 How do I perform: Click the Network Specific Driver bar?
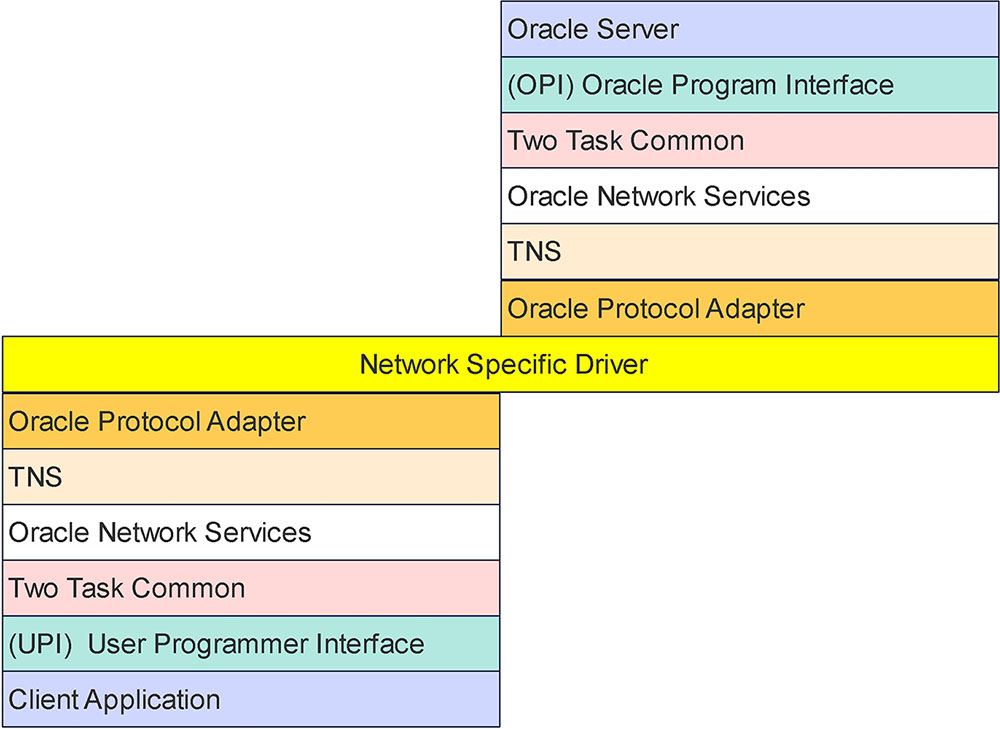click(501, 364)
